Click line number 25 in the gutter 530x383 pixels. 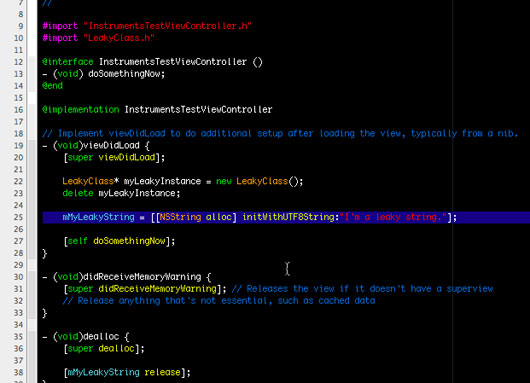[x=18, y=217]
